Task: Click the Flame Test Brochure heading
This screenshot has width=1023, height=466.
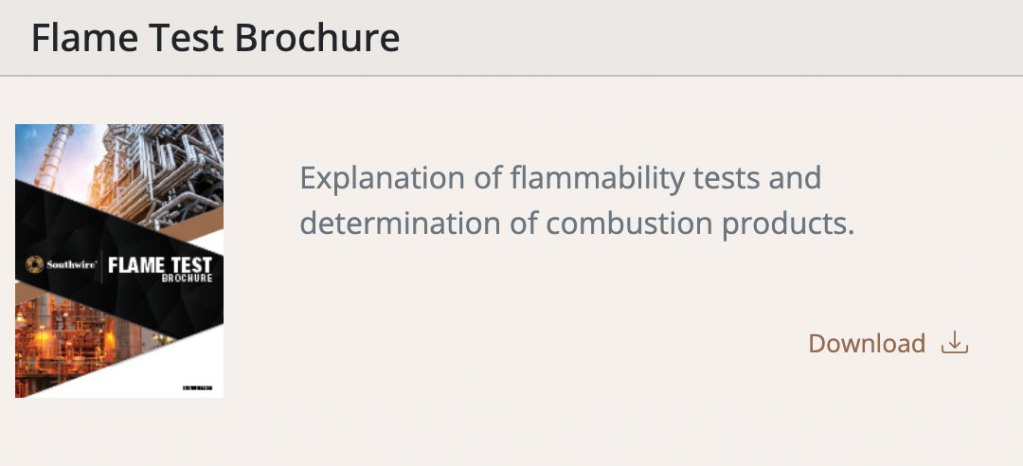Action: tap(215, 38)
